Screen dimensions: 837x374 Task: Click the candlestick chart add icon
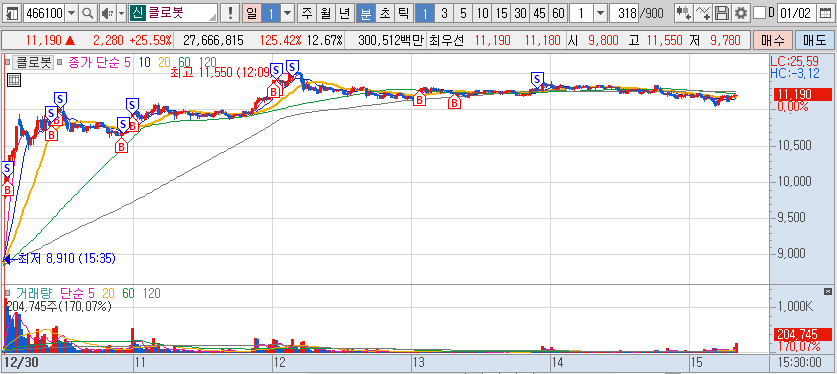coord(683,13)
